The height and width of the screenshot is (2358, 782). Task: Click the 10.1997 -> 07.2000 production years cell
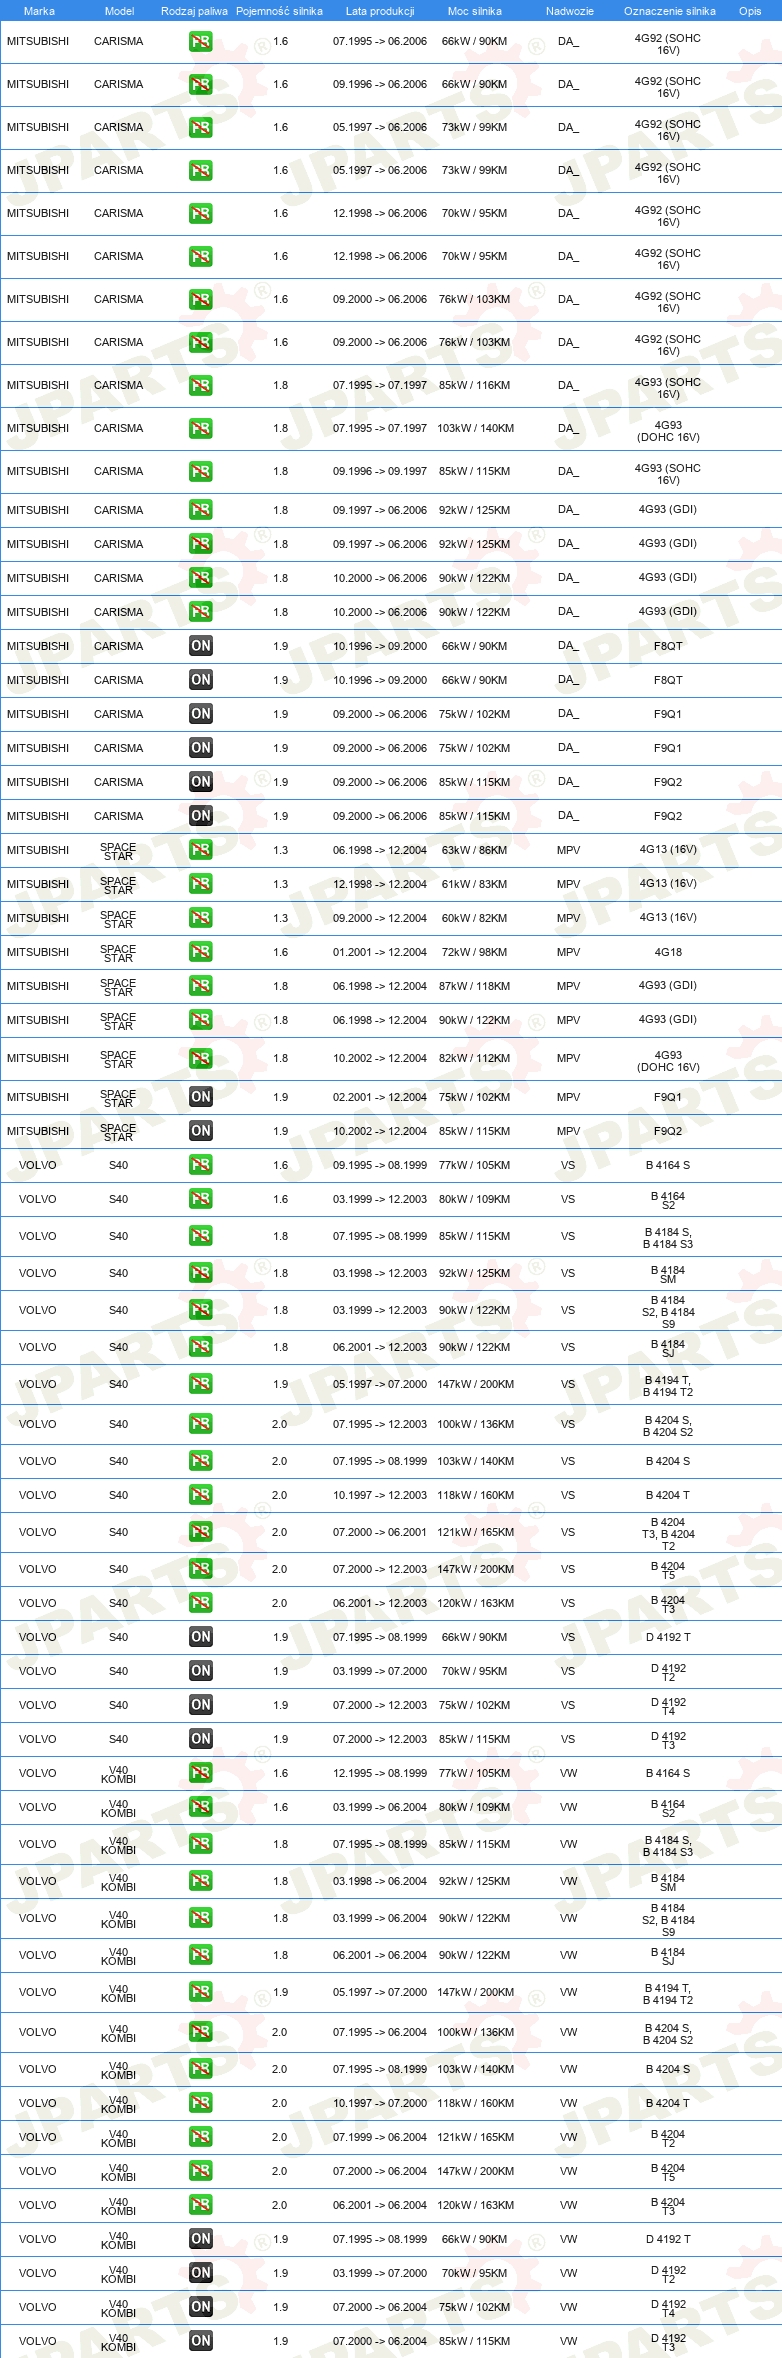[380, 2104]
